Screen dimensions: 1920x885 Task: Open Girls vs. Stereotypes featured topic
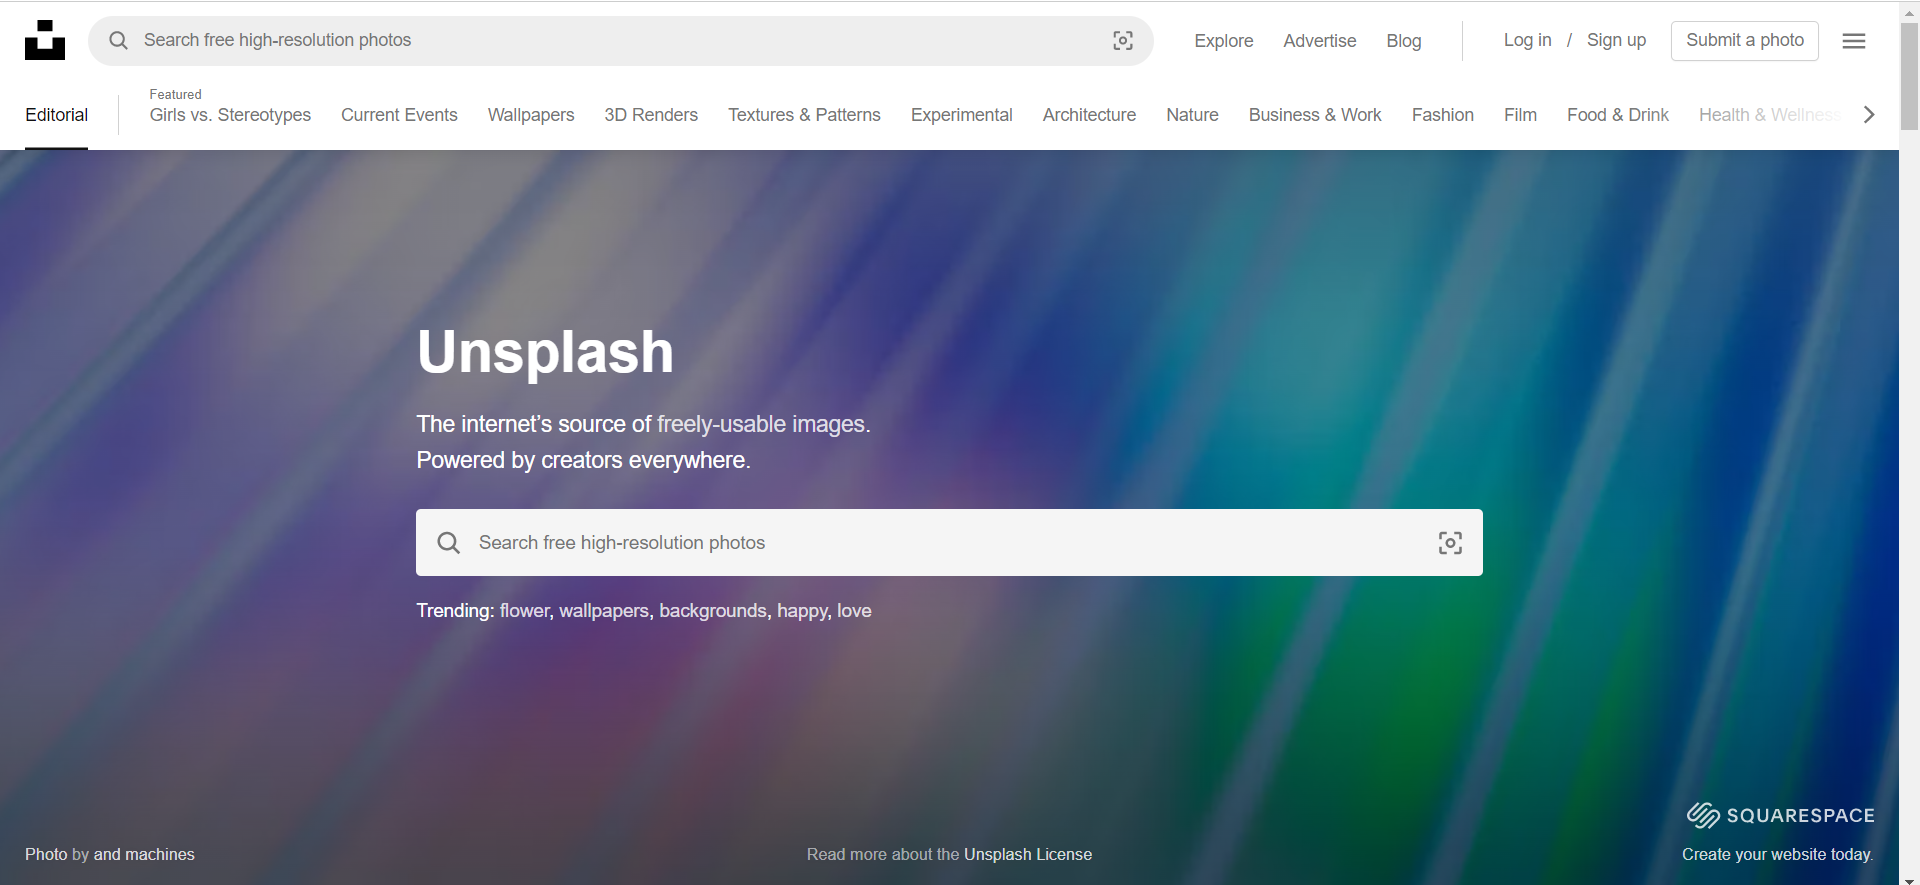pyautogui.click(x=230, y=115)
